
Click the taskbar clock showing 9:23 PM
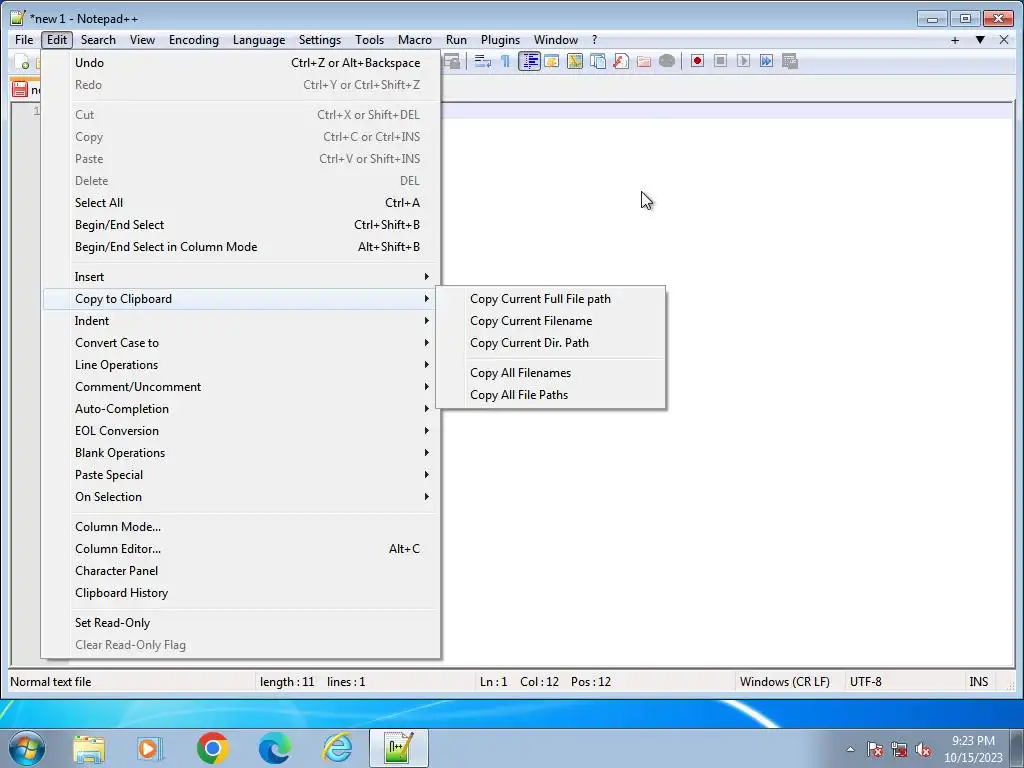pos(973,749)
